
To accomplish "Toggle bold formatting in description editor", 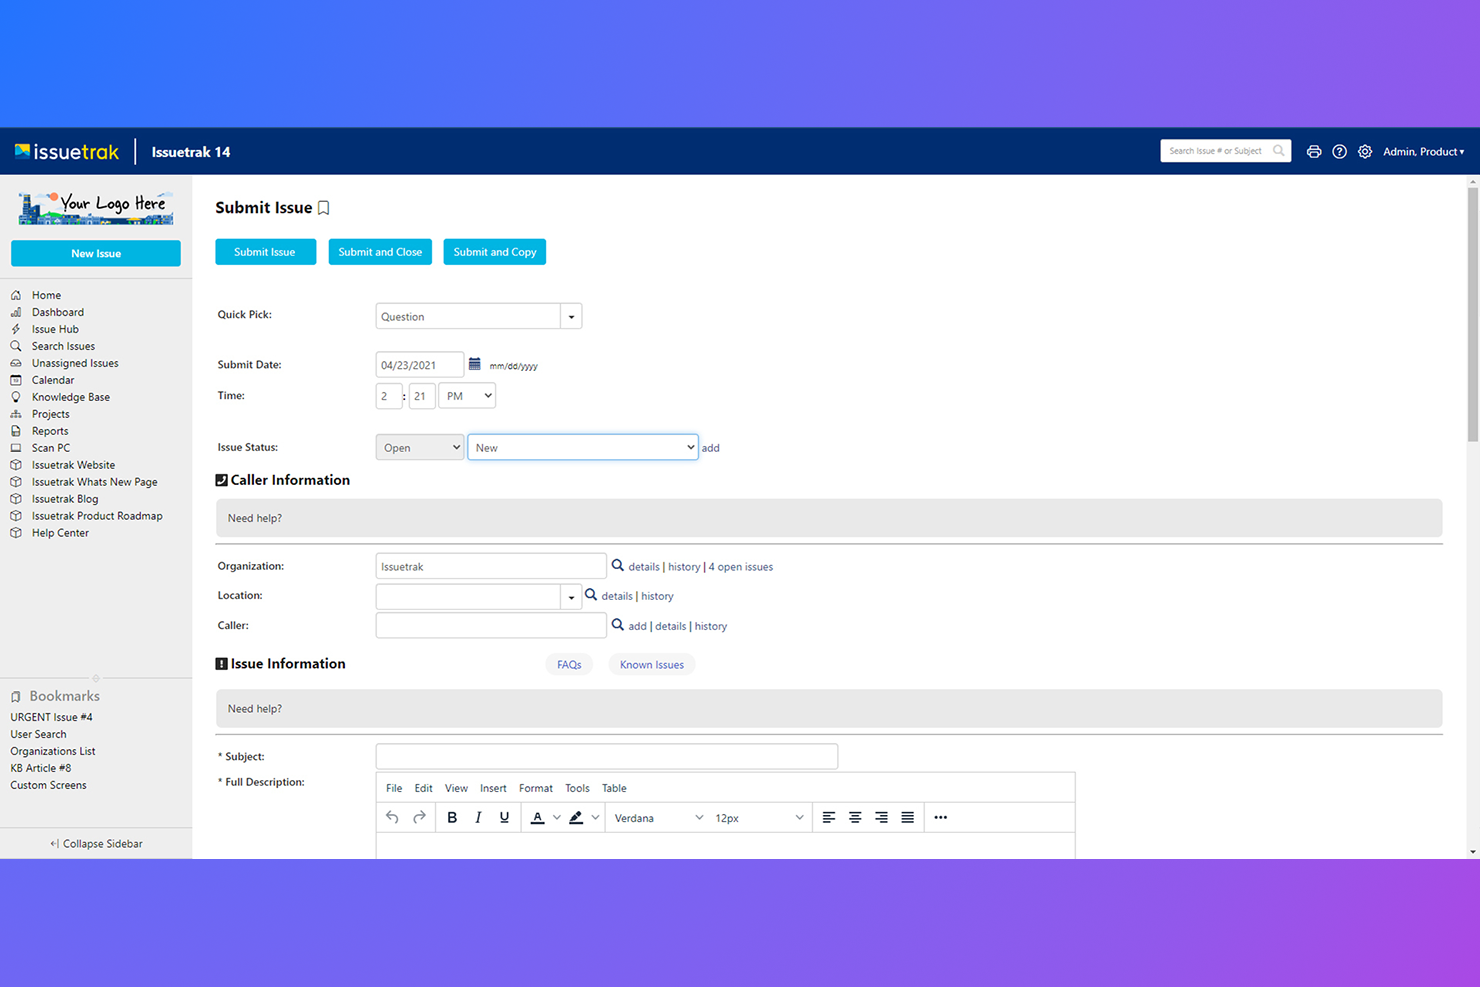I will click(x=452, y=818).
